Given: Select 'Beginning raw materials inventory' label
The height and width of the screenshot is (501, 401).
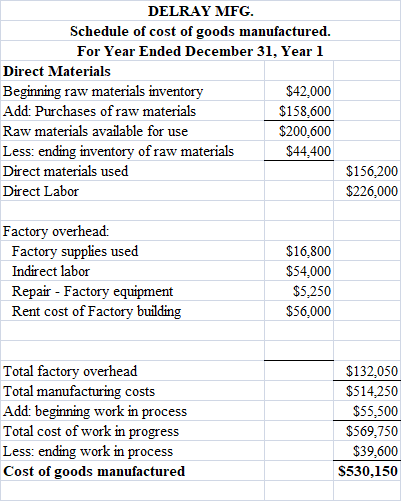Looking at the screenshot, I should tap(103, 91).
